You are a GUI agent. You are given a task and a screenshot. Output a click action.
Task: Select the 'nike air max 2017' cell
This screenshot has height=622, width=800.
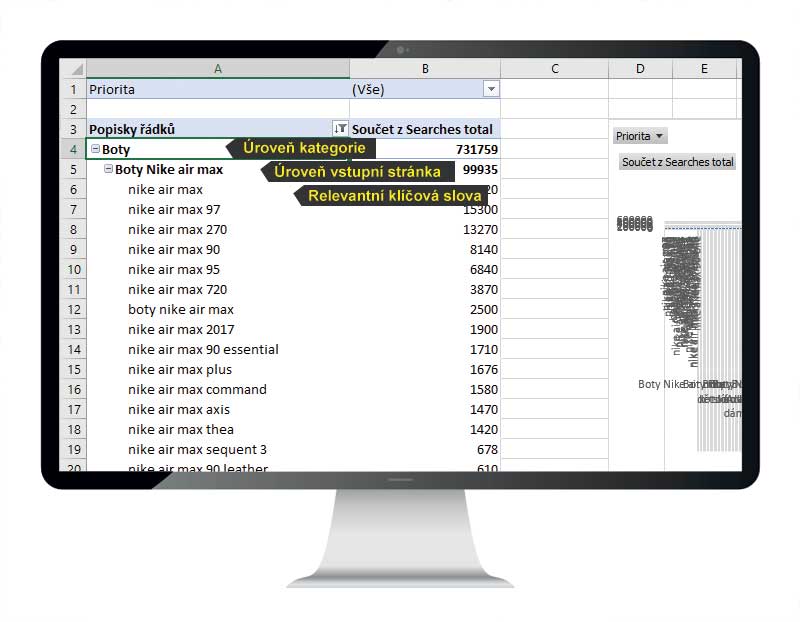(x=218, y=329)
